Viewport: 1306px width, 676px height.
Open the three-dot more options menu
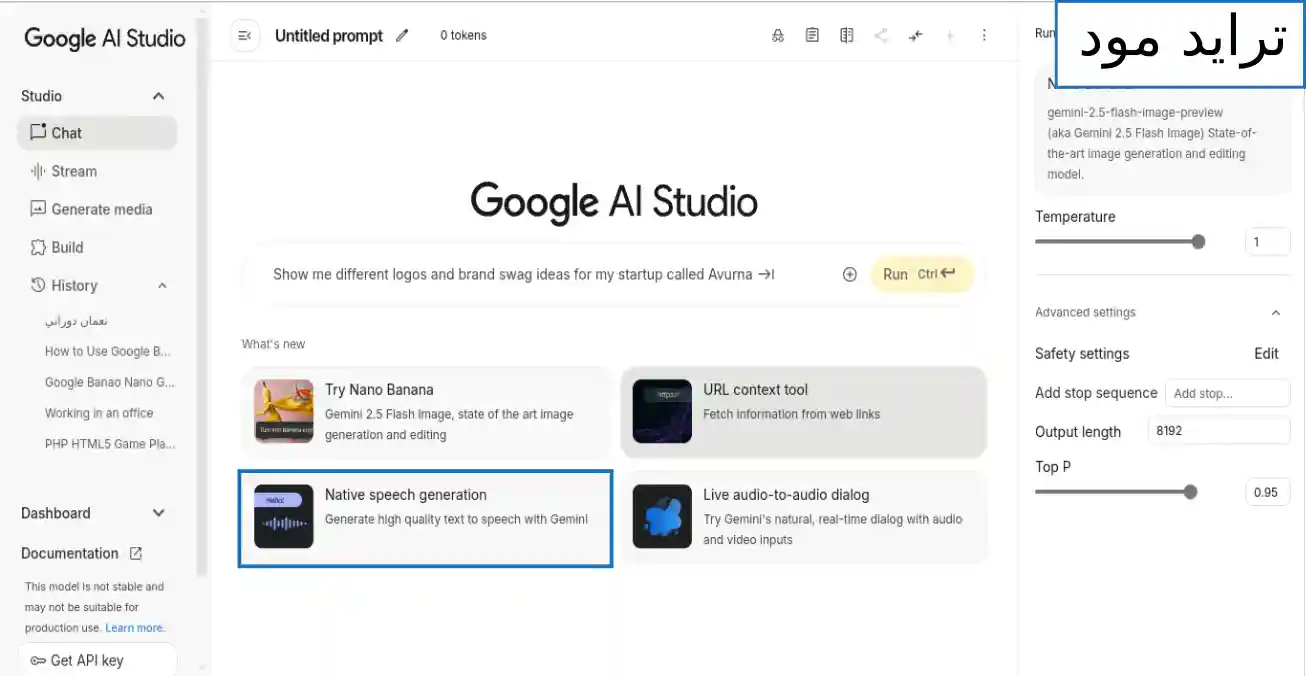click(984, 36)
